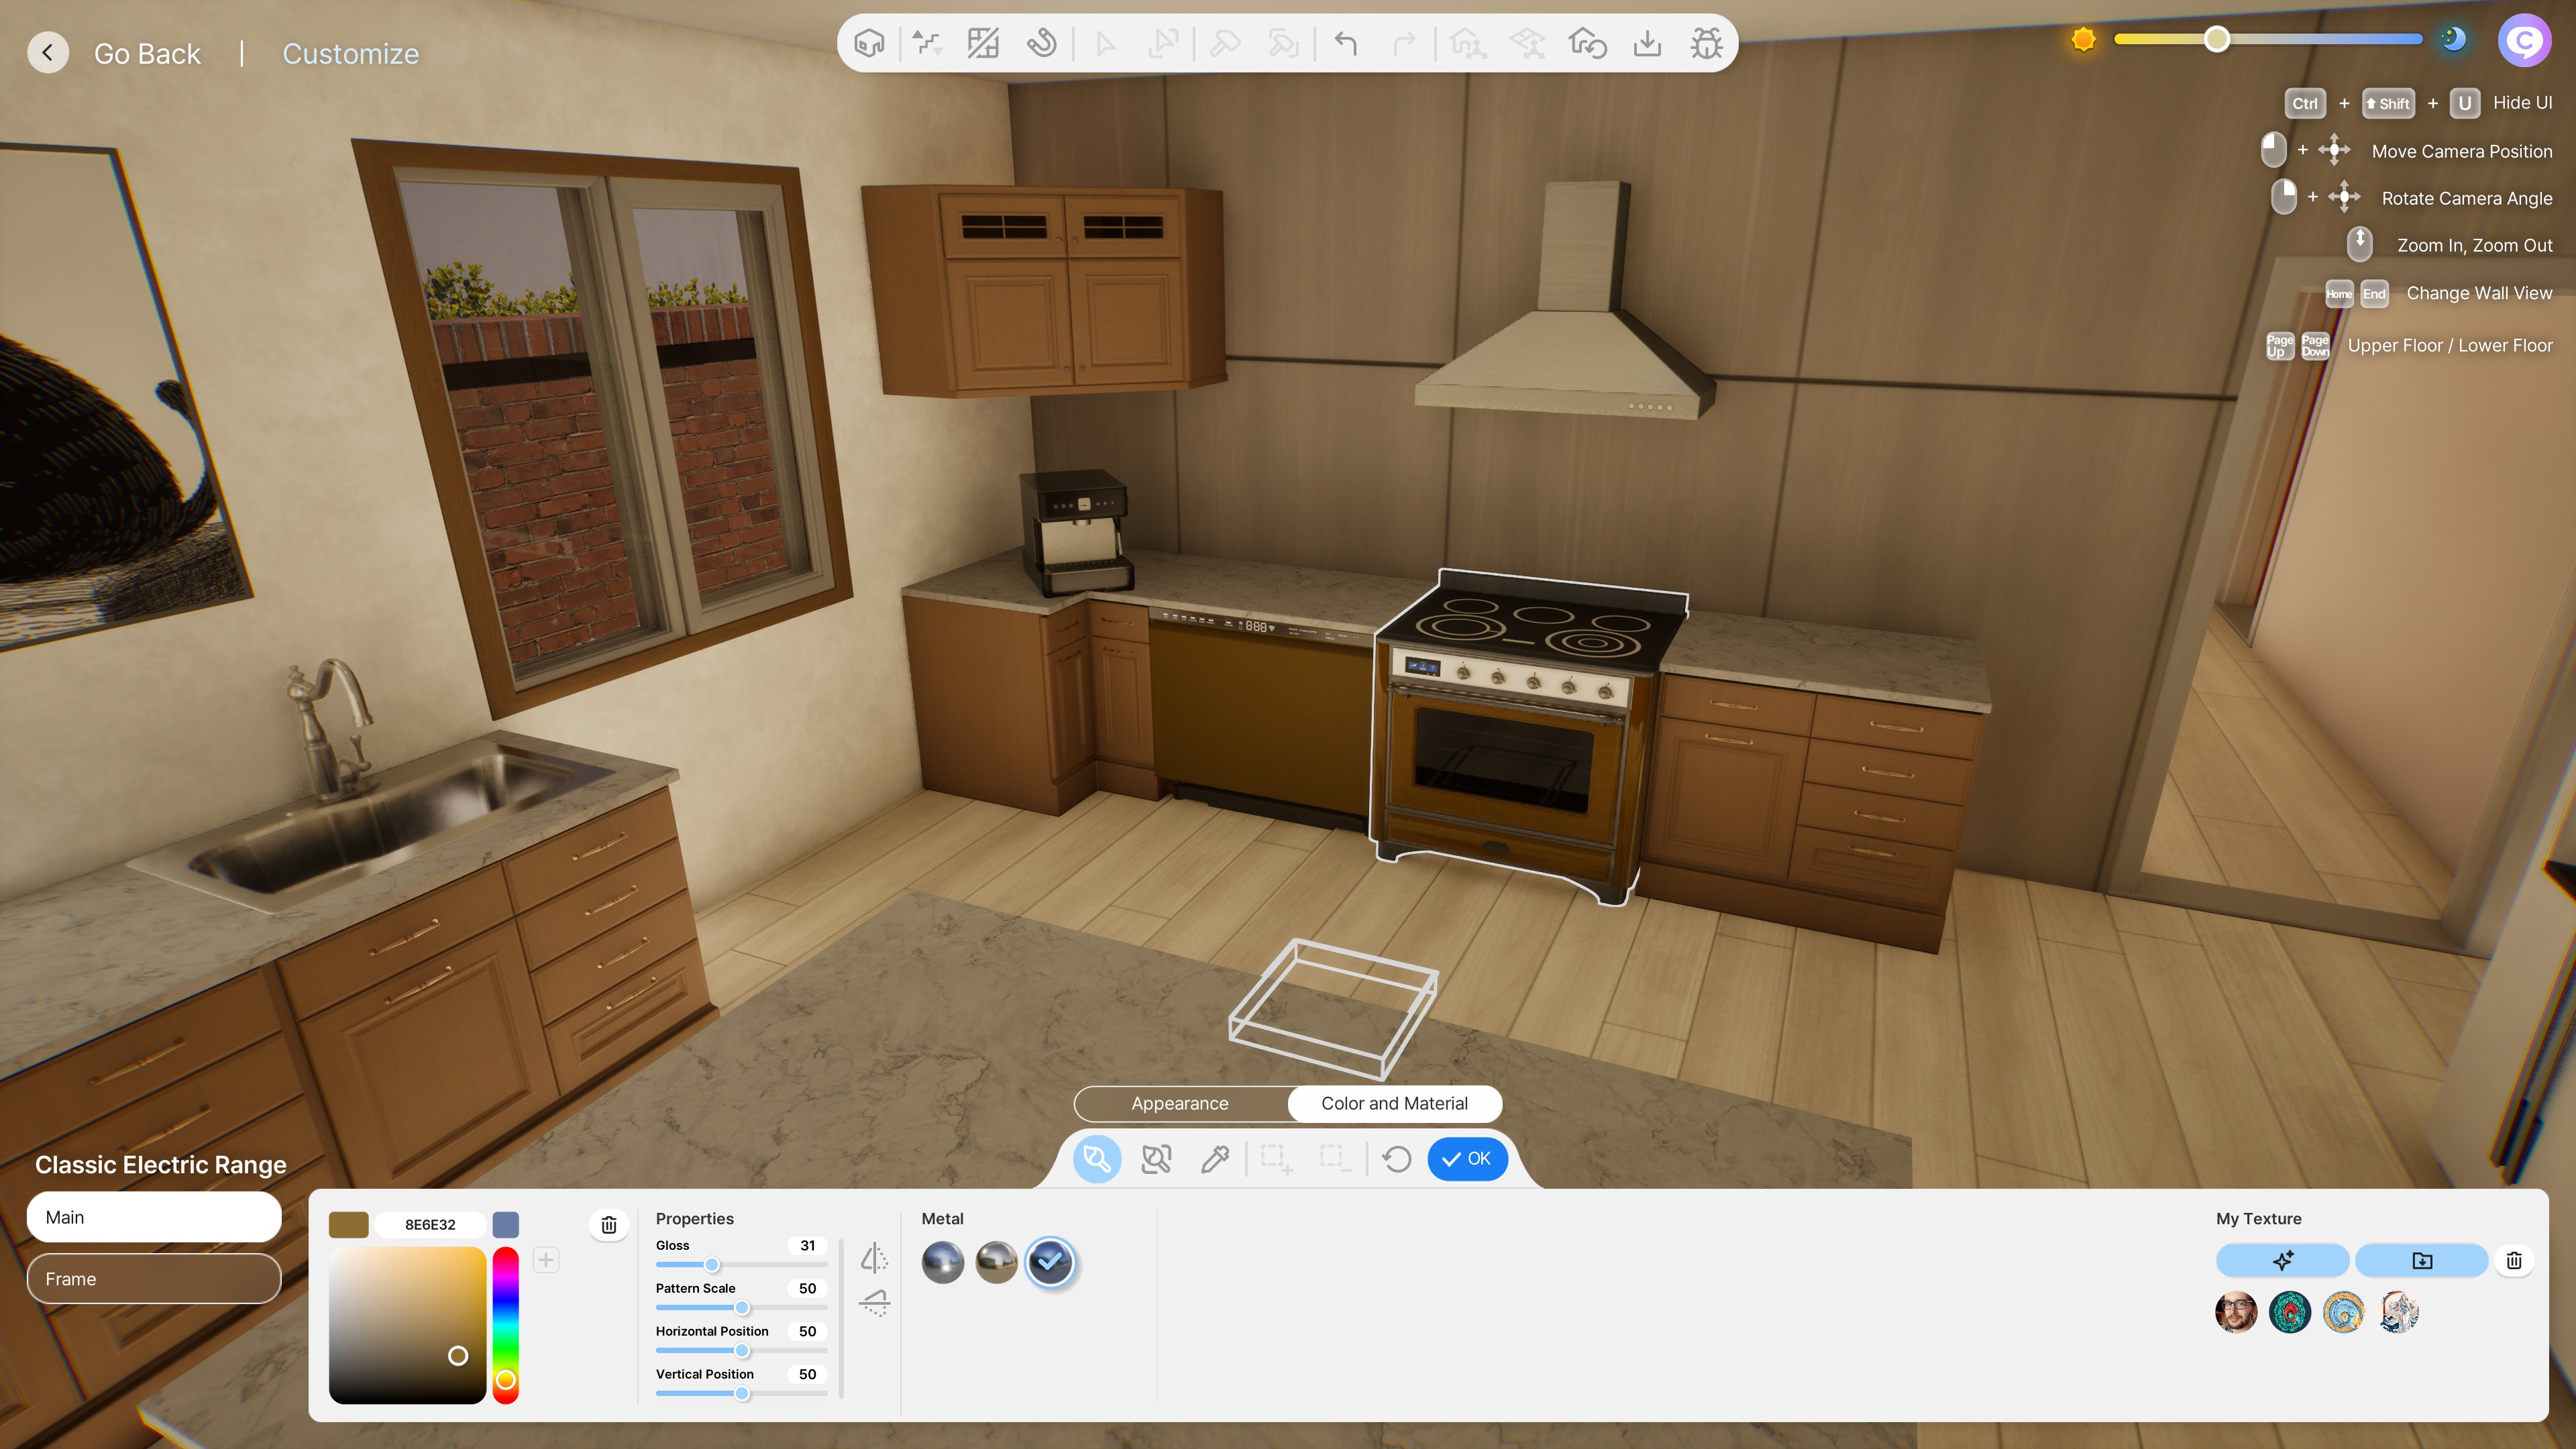Screen dimensions: 2576x1449
Task: Select the second gold-toned metal material
Action: pos(996,1262)
